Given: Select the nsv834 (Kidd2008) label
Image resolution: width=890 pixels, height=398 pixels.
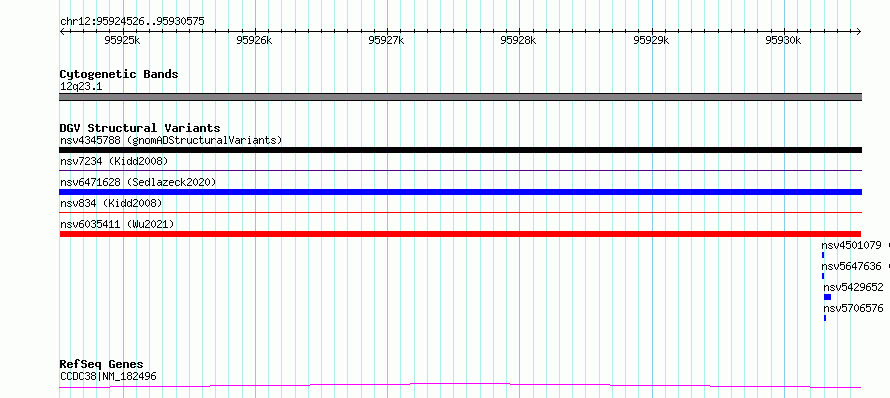Looking at the screenshot, I should (111, 203).
